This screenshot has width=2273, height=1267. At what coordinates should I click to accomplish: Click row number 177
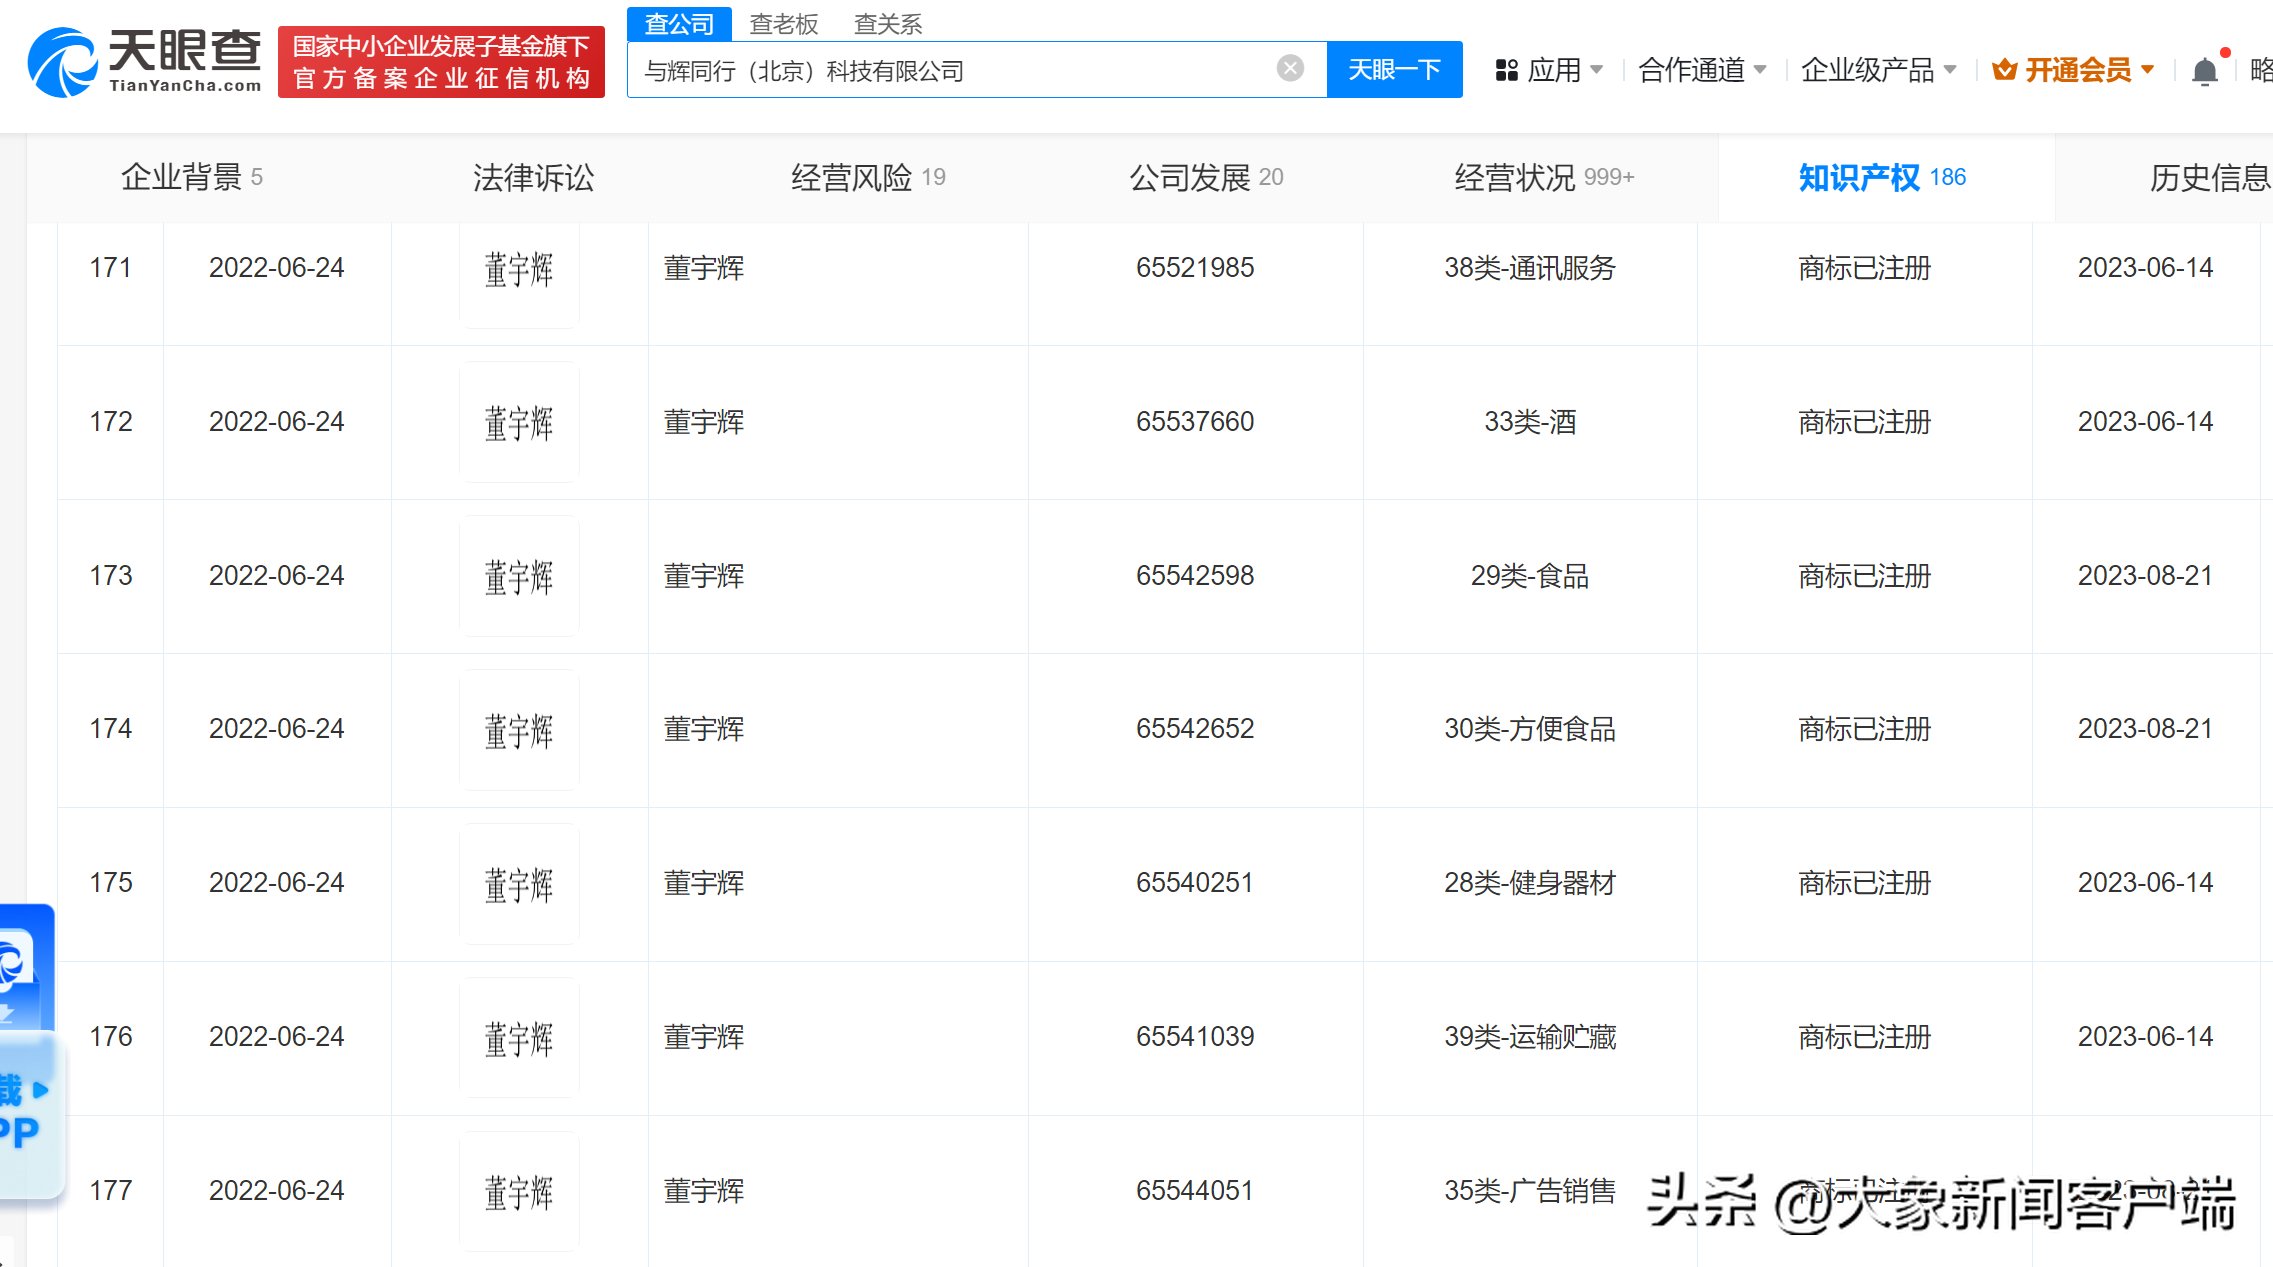coord(111,1191)
